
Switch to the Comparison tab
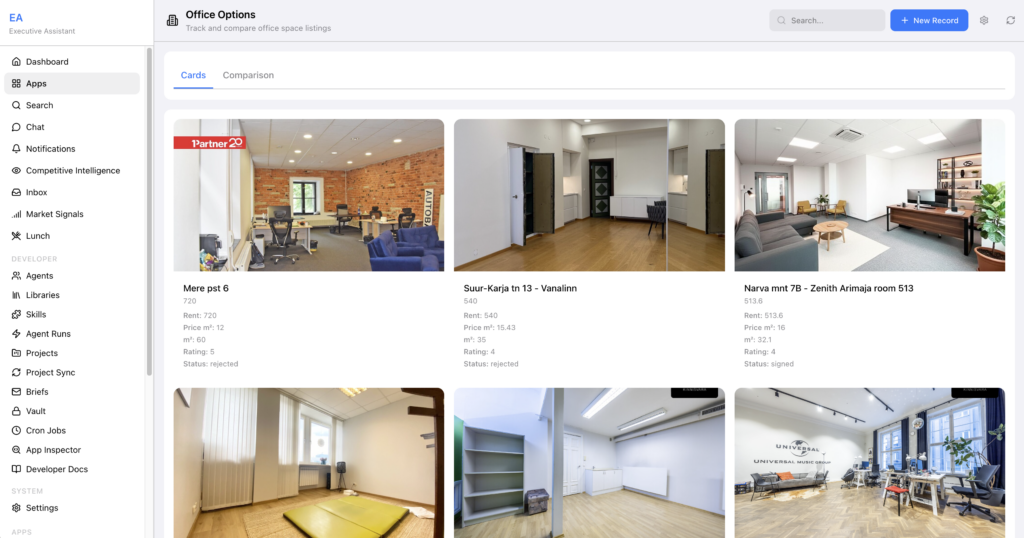point(248,76)
